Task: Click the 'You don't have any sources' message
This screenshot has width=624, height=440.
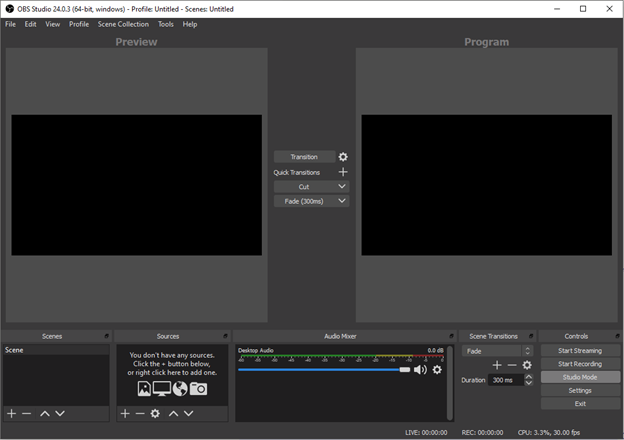Action: coord(172,364)
